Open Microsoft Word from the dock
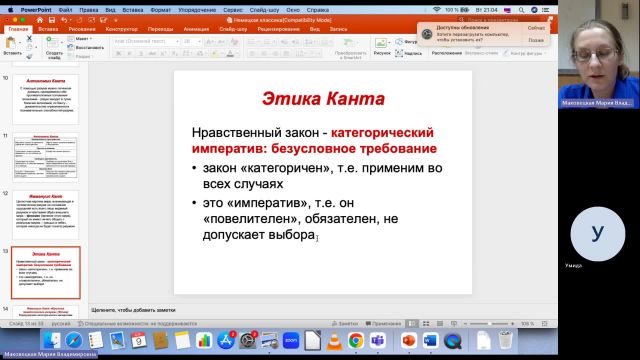This screenshot has height=360, width=640. [430, 340]
